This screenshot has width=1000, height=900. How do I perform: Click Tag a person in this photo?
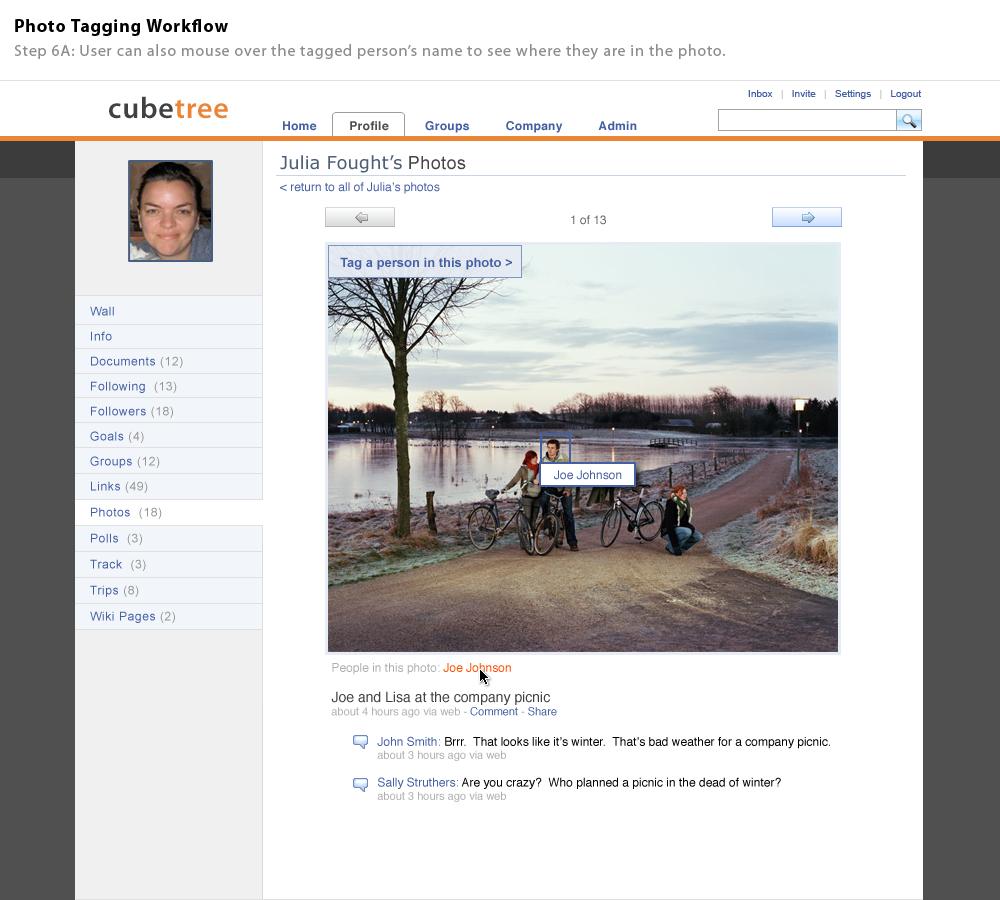425,262
